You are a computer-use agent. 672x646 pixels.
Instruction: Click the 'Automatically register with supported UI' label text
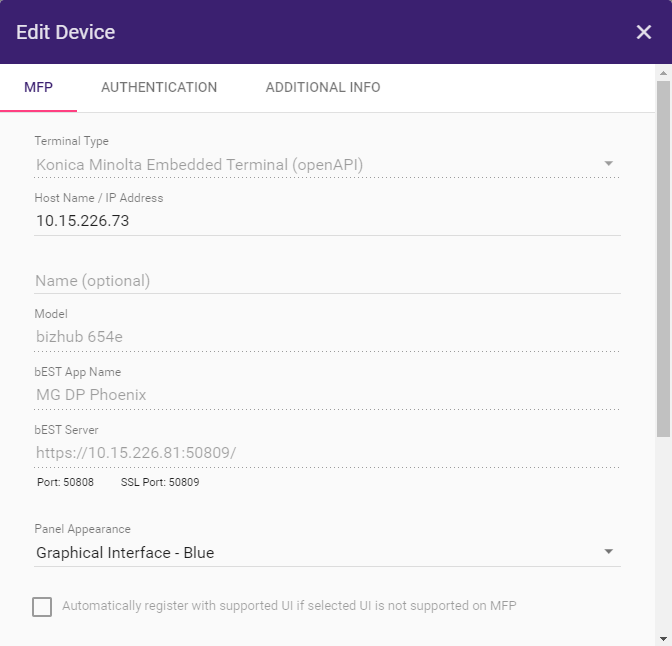point(289,606)
